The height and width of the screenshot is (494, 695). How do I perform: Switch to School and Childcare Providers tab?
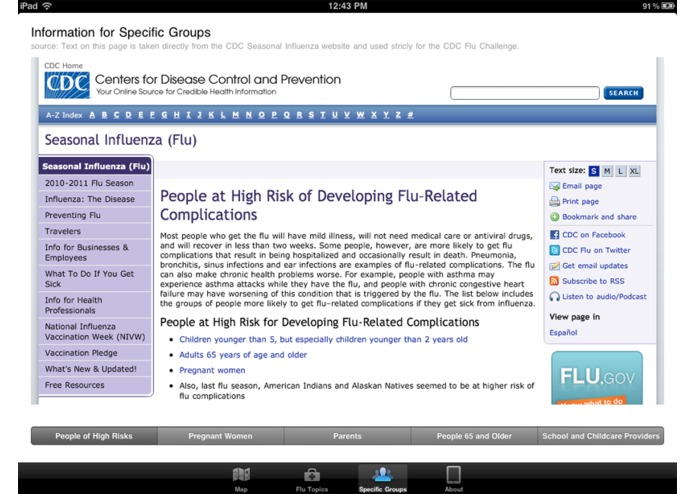coord(601,436)
